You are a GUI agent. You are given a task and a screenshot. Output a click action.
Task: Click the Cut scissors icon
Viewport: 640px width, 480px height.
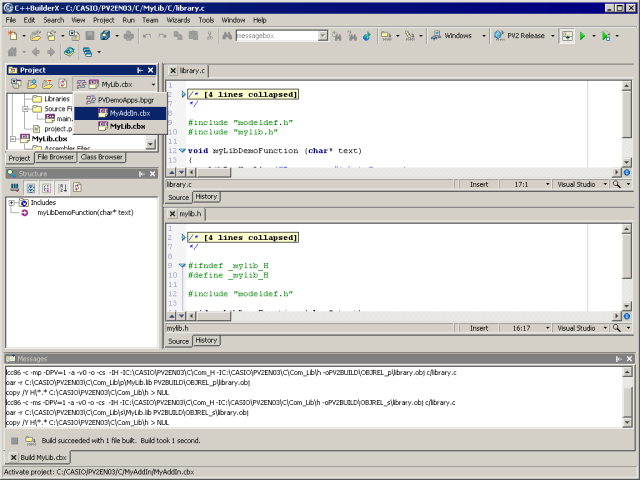tap(209, 36)
